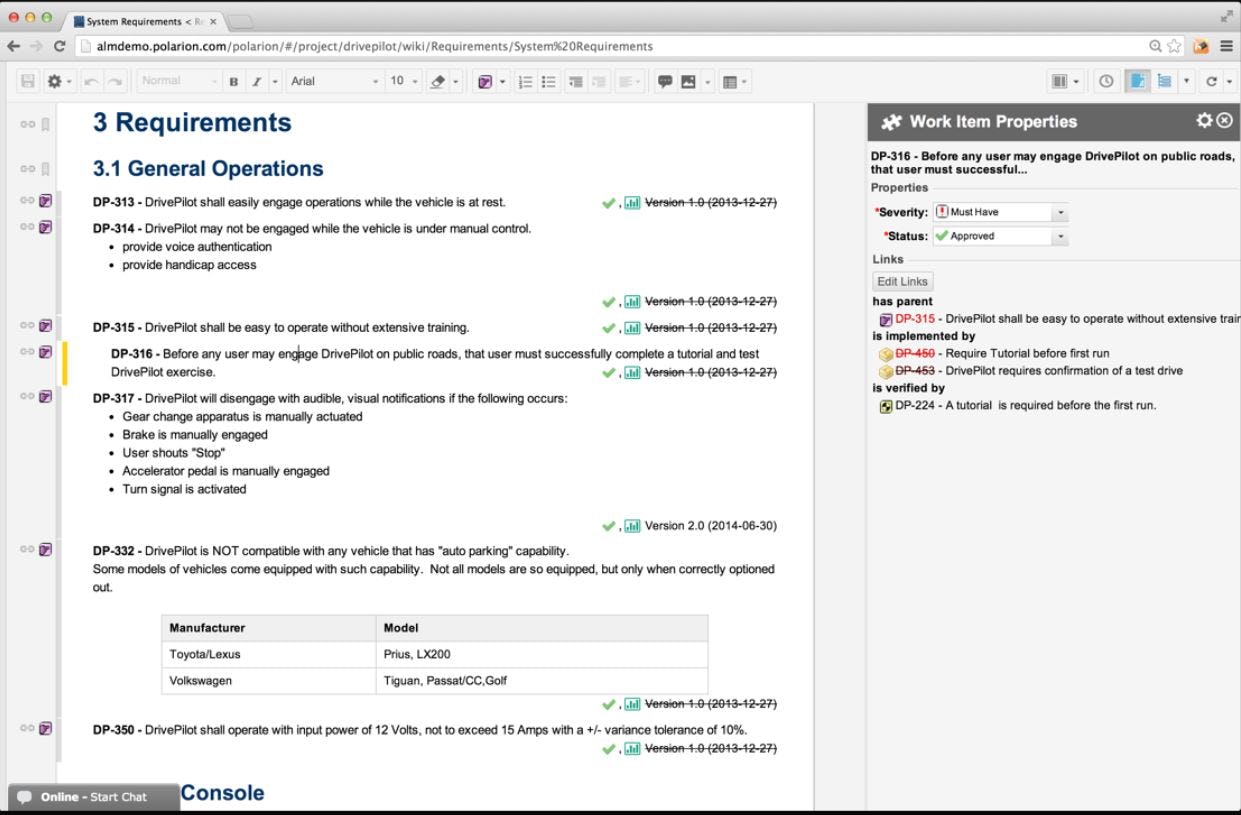Click the Edit Links button

[902, 281]
